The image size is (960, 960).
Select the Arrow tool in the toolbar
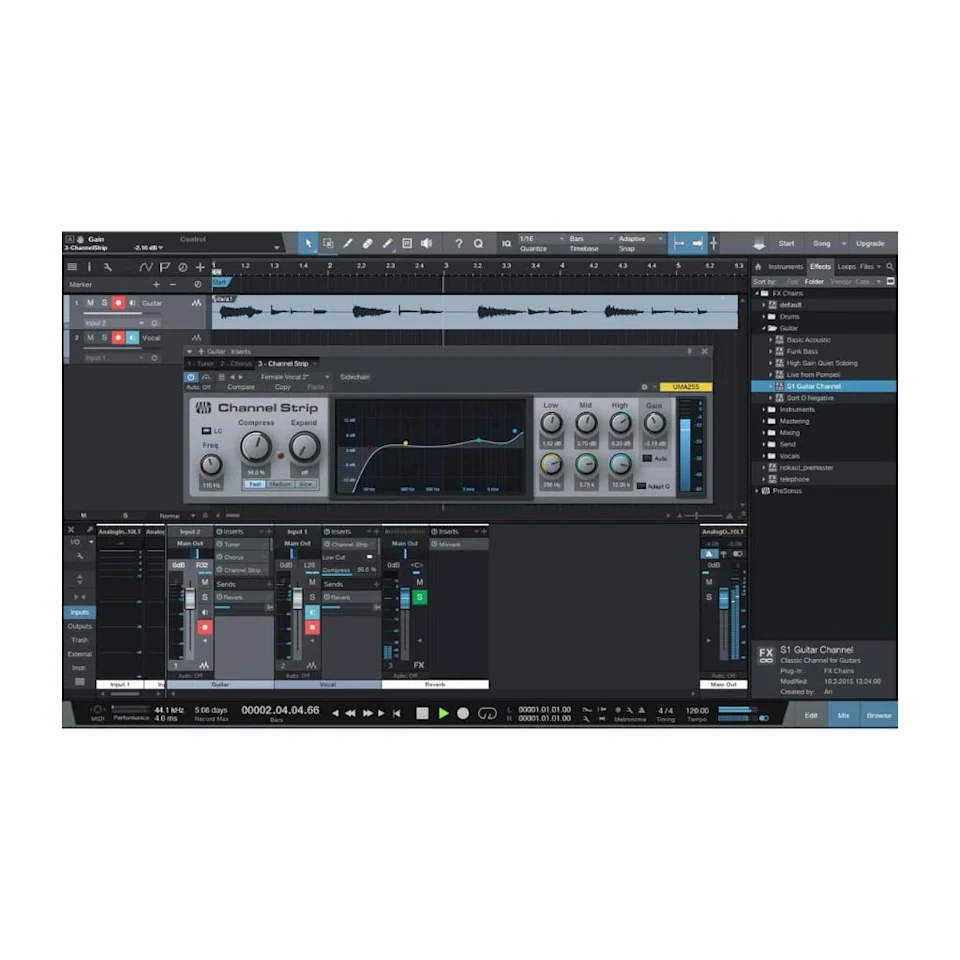pos(308,243)
